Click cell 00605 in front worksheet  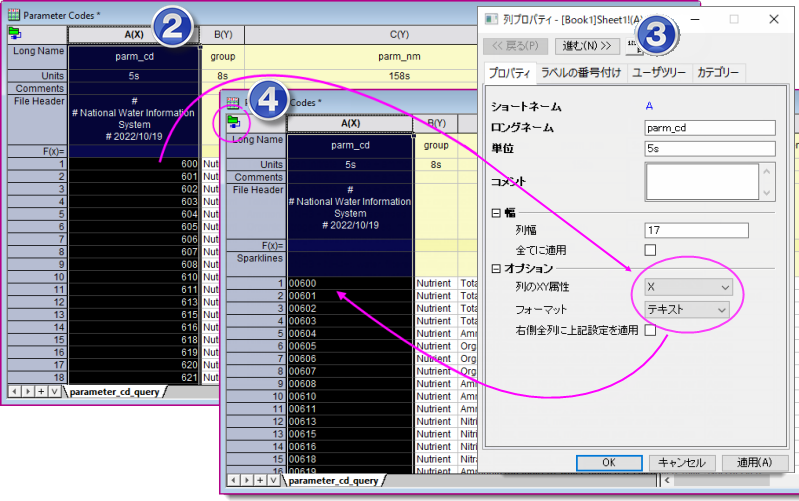click(x=350, y=346)
